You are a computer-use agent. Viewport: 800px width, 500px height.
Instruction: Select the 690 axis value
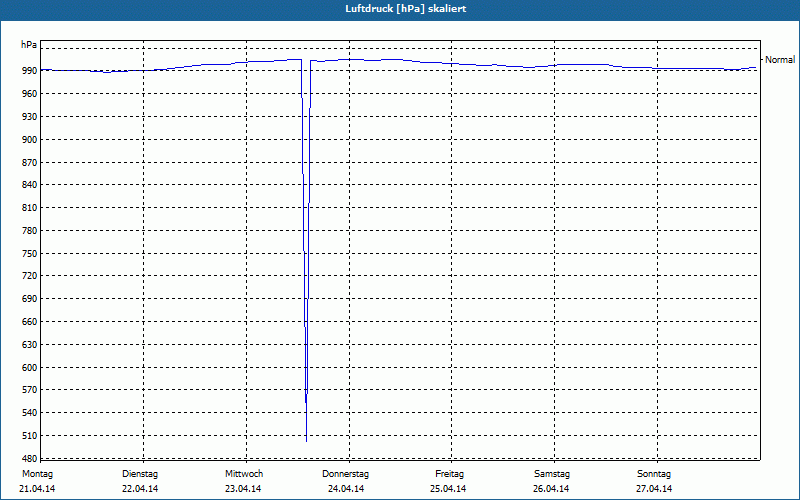(29, 299)
